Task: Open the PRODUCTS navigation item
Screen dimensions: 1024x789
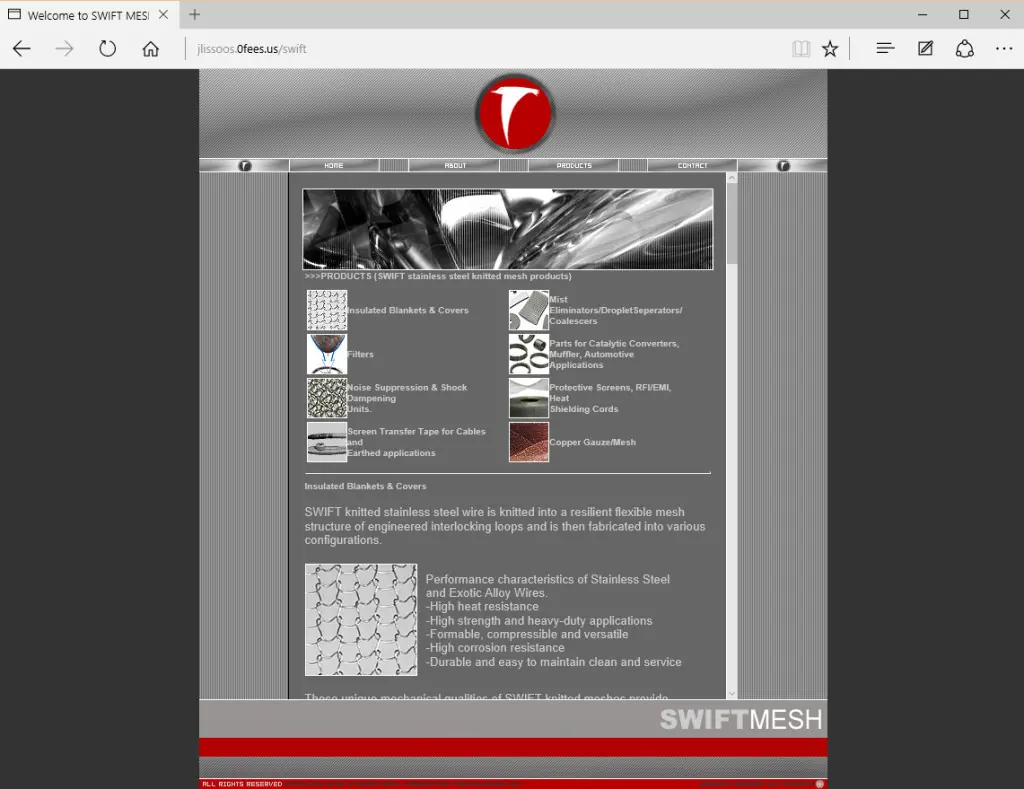Action: click(574, 165)
